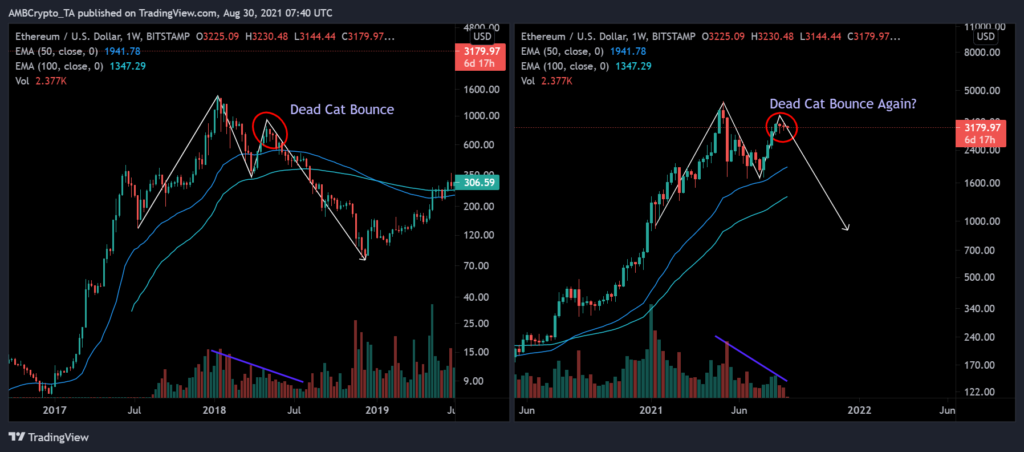1024x452 pixels.
Task: Click the 'Dead Cat Bounce' text label on left chart
Action: 342,109
